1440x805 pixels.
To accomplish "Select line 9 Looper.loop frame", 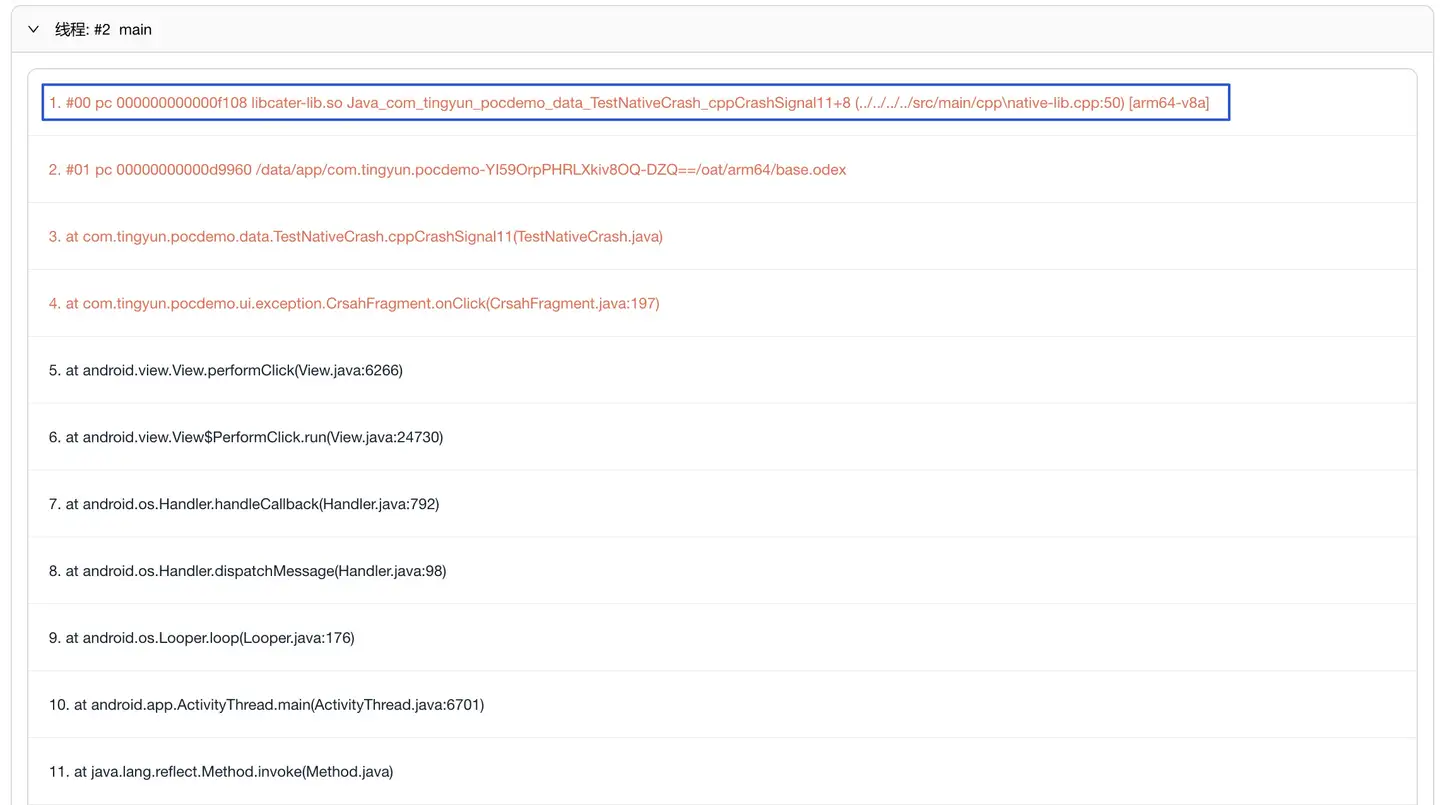I will [202, 638].
